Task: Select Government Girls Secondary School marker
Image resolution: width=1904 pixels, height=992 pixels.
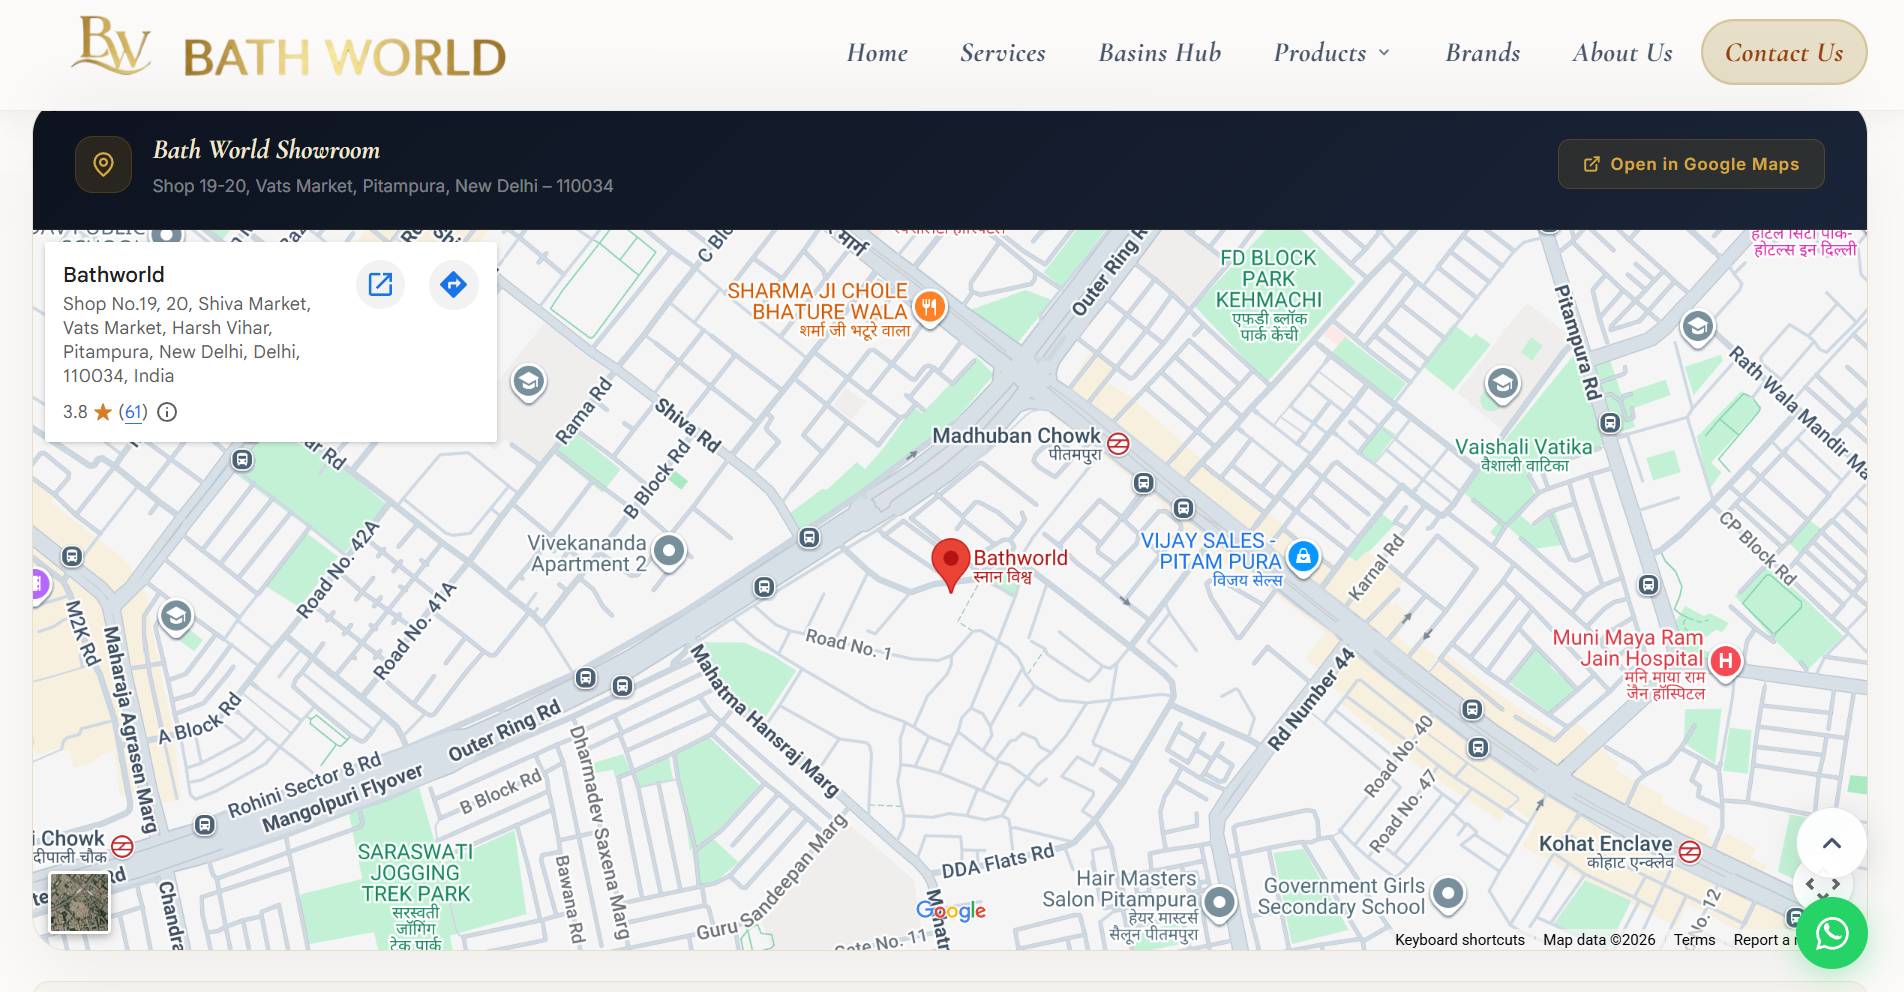Action: point(1448,893)
